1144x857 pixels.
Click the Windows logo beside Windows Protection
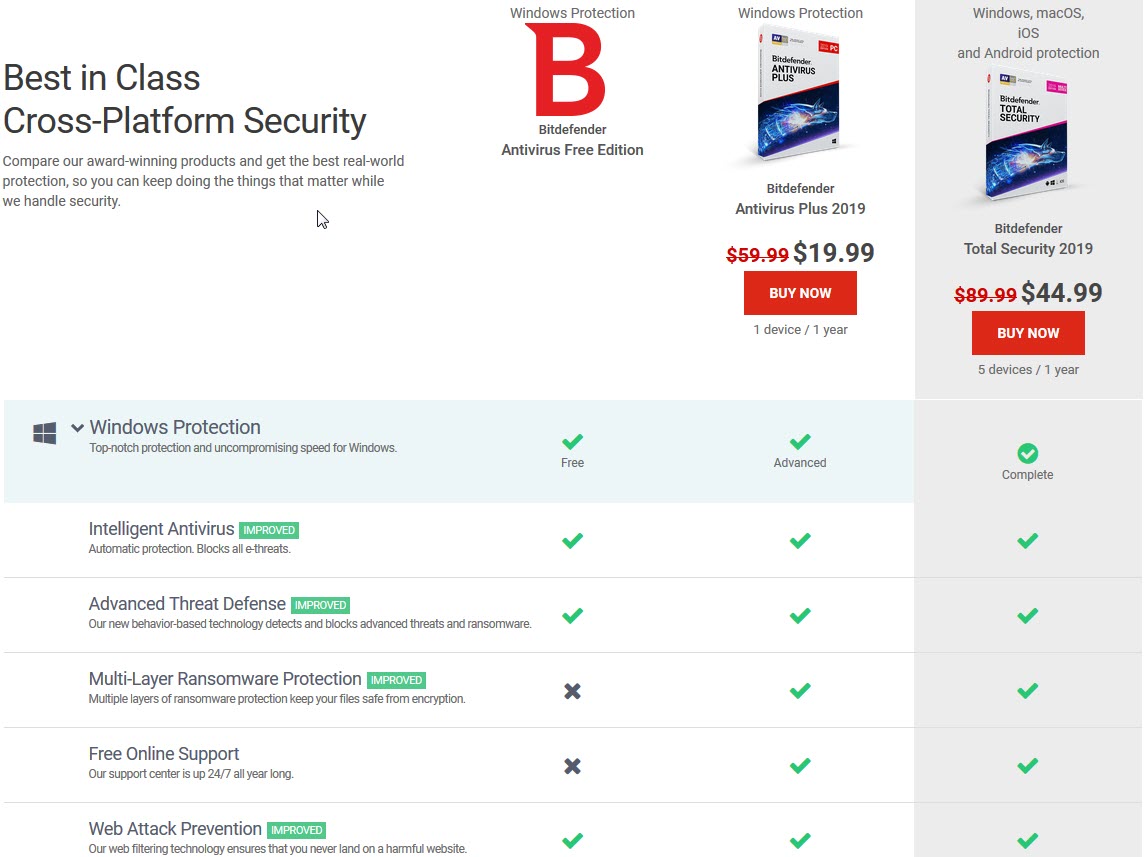44,433
